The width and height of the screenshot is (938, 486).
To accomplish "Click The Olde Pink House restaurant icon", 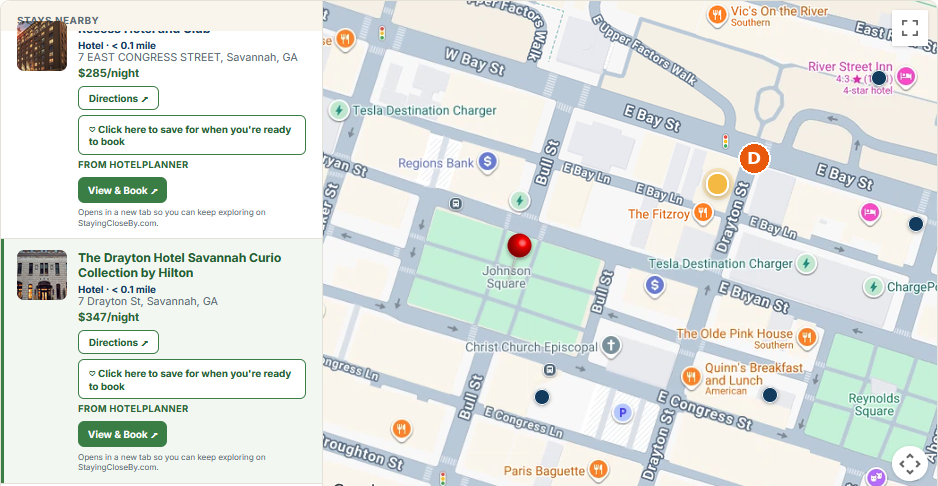I will point(806,338).
